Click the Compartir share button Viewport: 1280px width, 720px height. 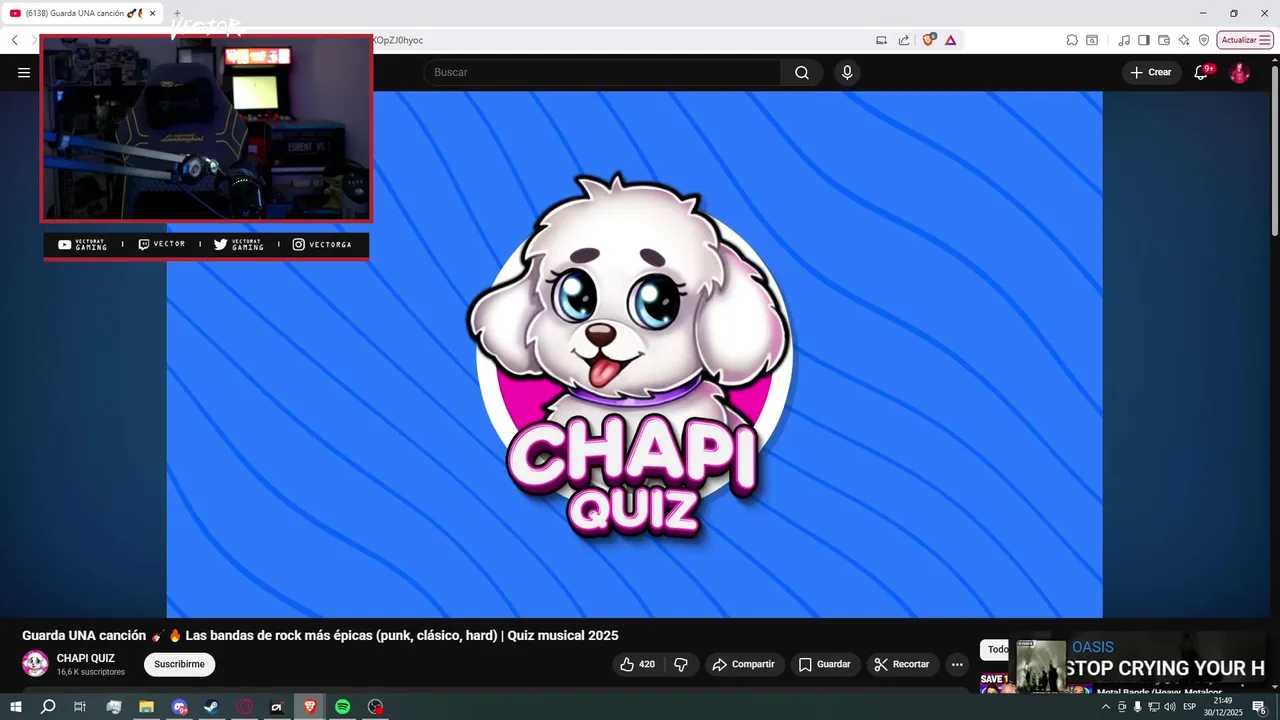click(x=743, y=664)
